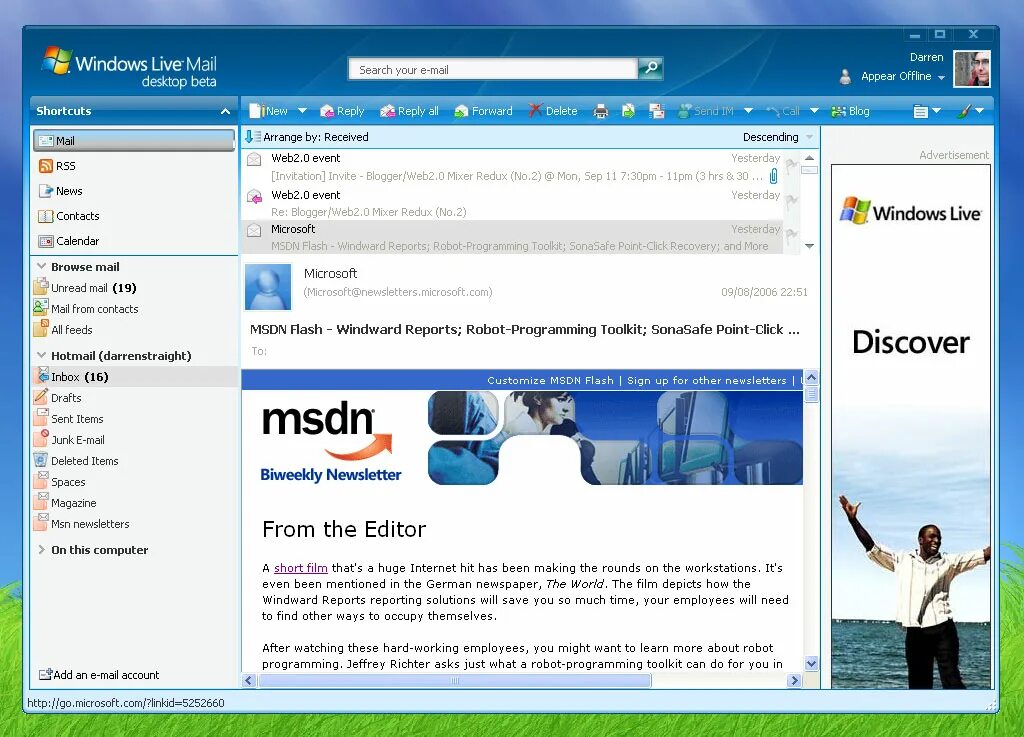
Task: Click the message list scroll down arrow
Action: tap(810, 246)
